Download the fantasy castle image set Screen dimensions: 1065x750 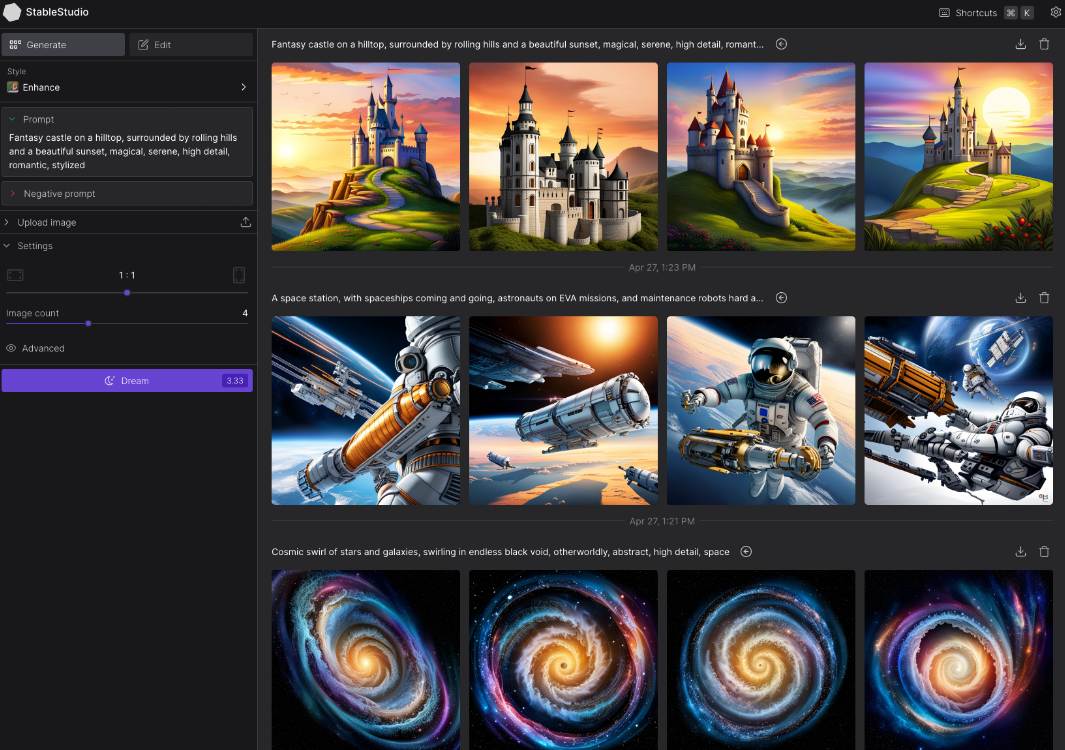point(1020,44)
